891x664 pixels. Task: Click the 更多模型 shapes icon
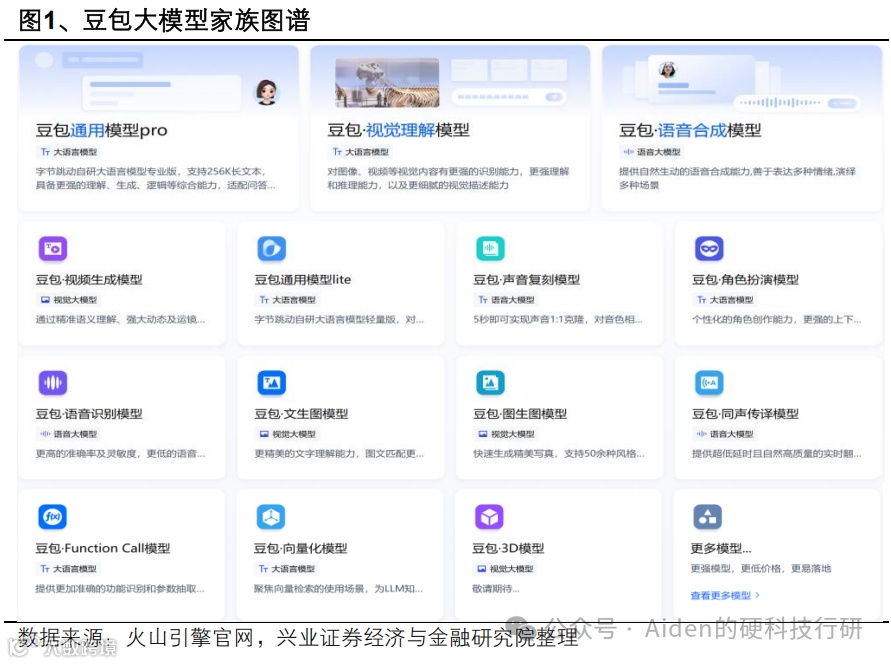[707, 517]
